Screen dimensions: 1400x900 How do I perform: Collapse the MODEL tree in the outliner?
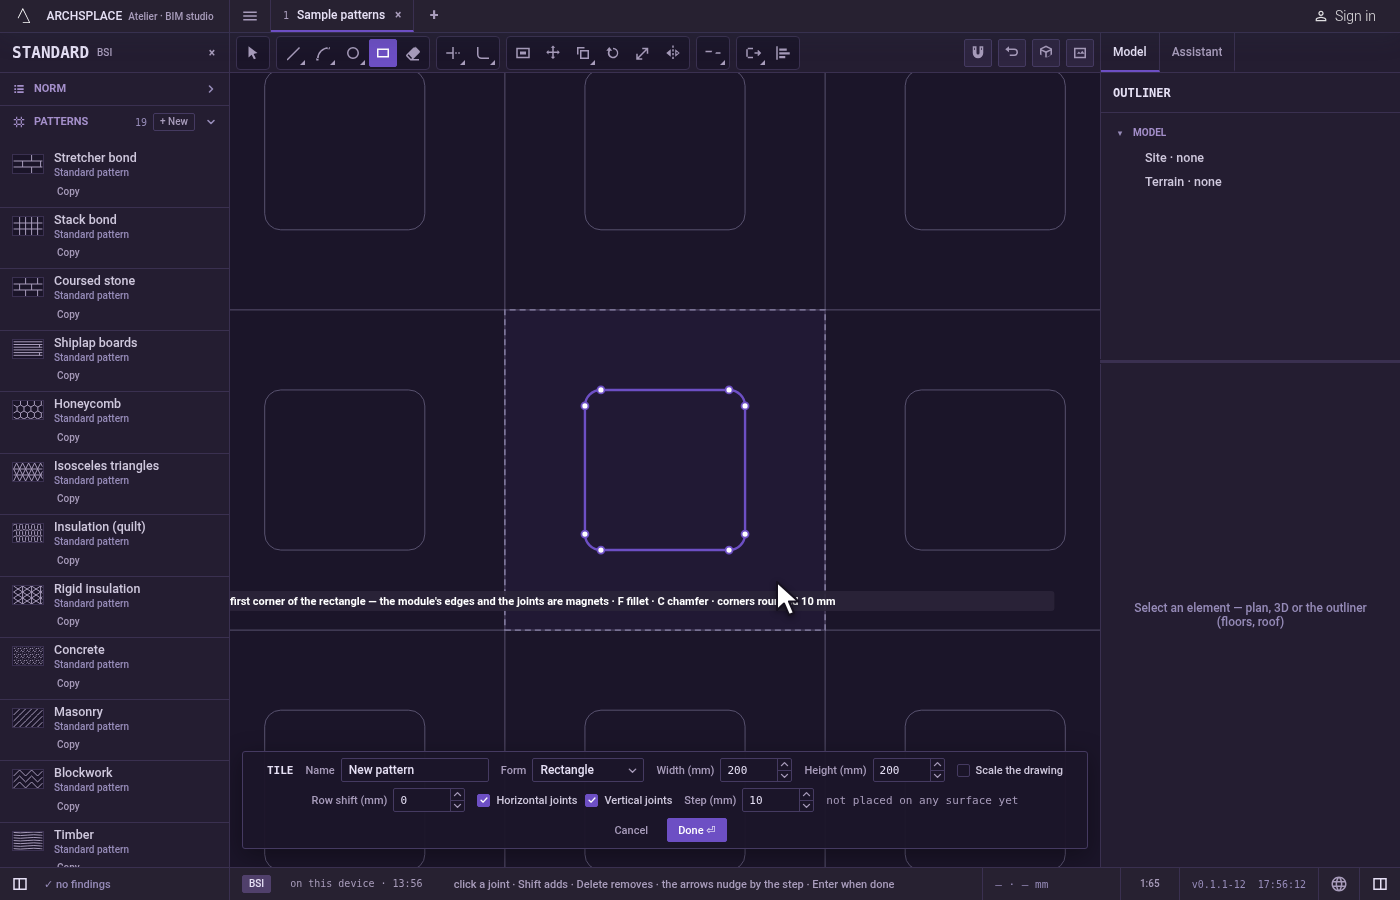point(1120,132)
